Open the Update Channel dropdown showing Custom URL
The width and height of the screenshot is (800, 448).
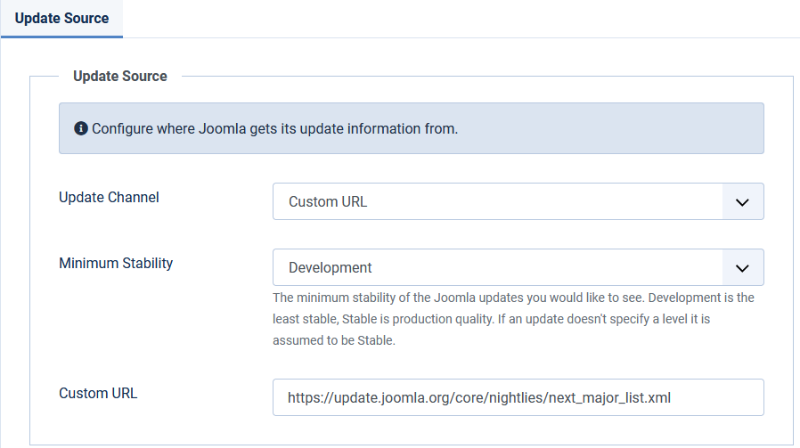point(518,202)
